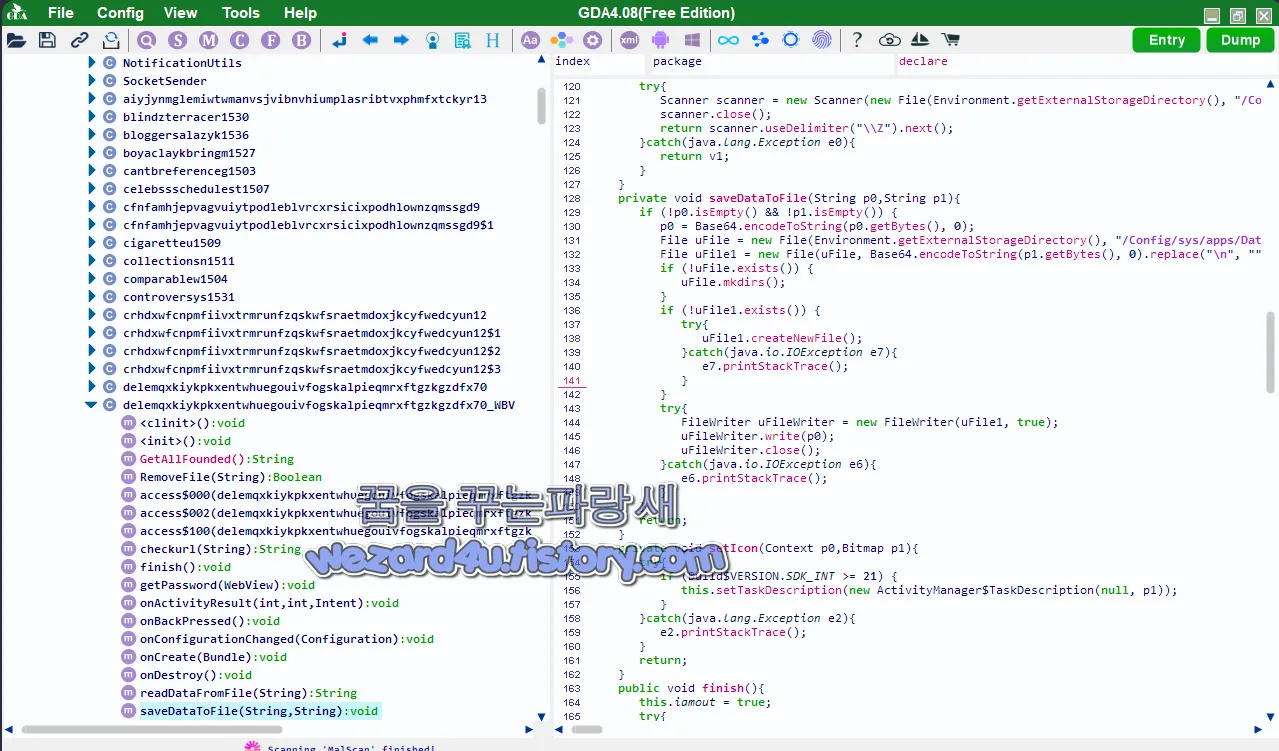Expand the comparablew1504 class node

click(92, 279)
